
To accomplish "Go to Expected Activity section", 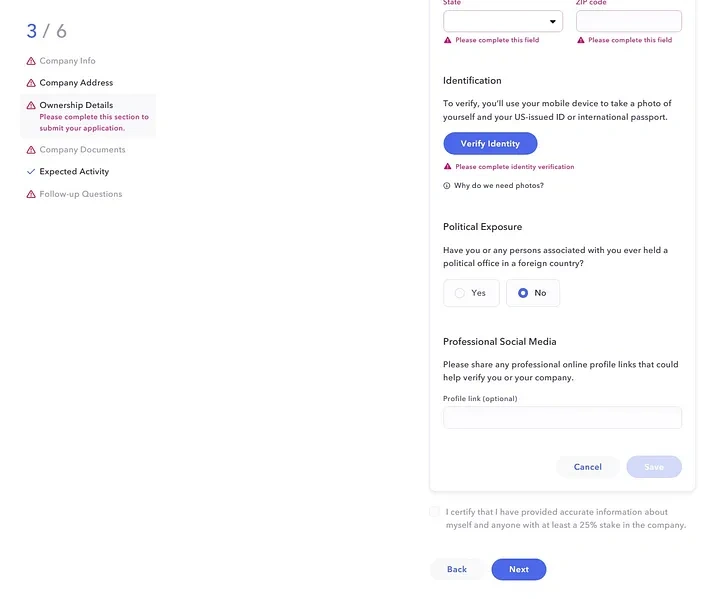I will (x=74, y=172).
